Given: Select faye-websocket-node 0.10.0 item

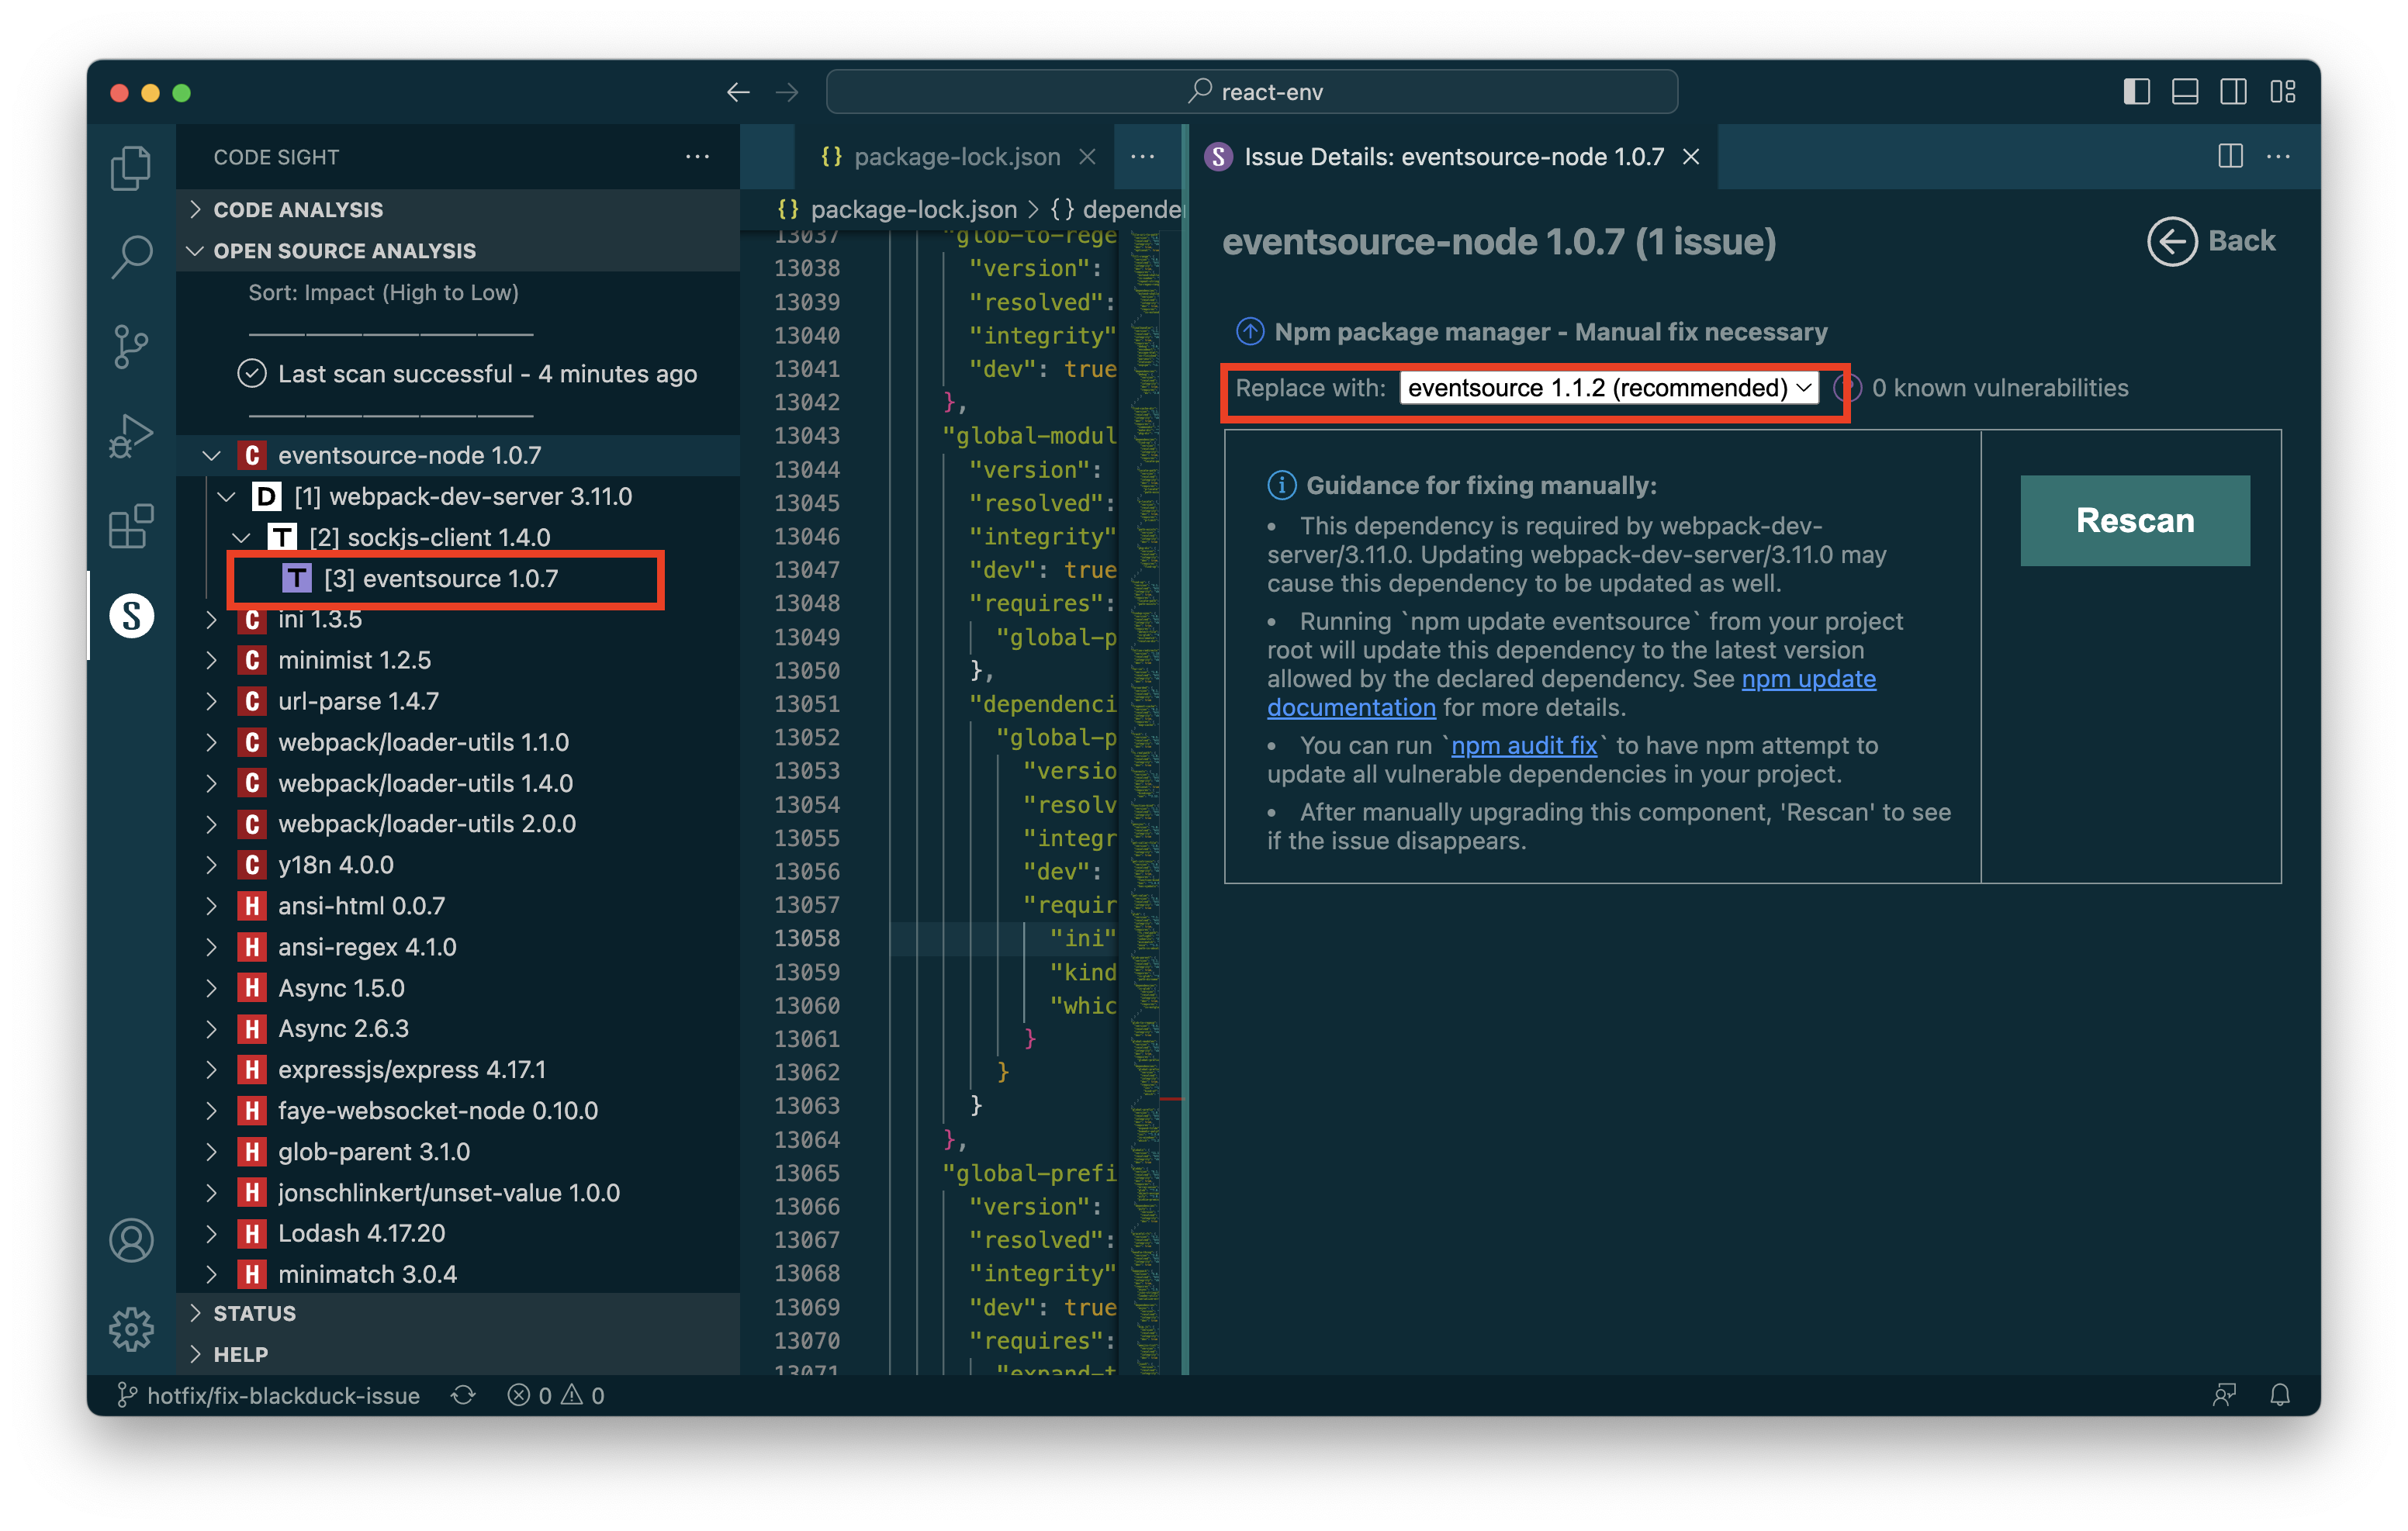Looking at the screenshot, I should (x=458, y=1110).
